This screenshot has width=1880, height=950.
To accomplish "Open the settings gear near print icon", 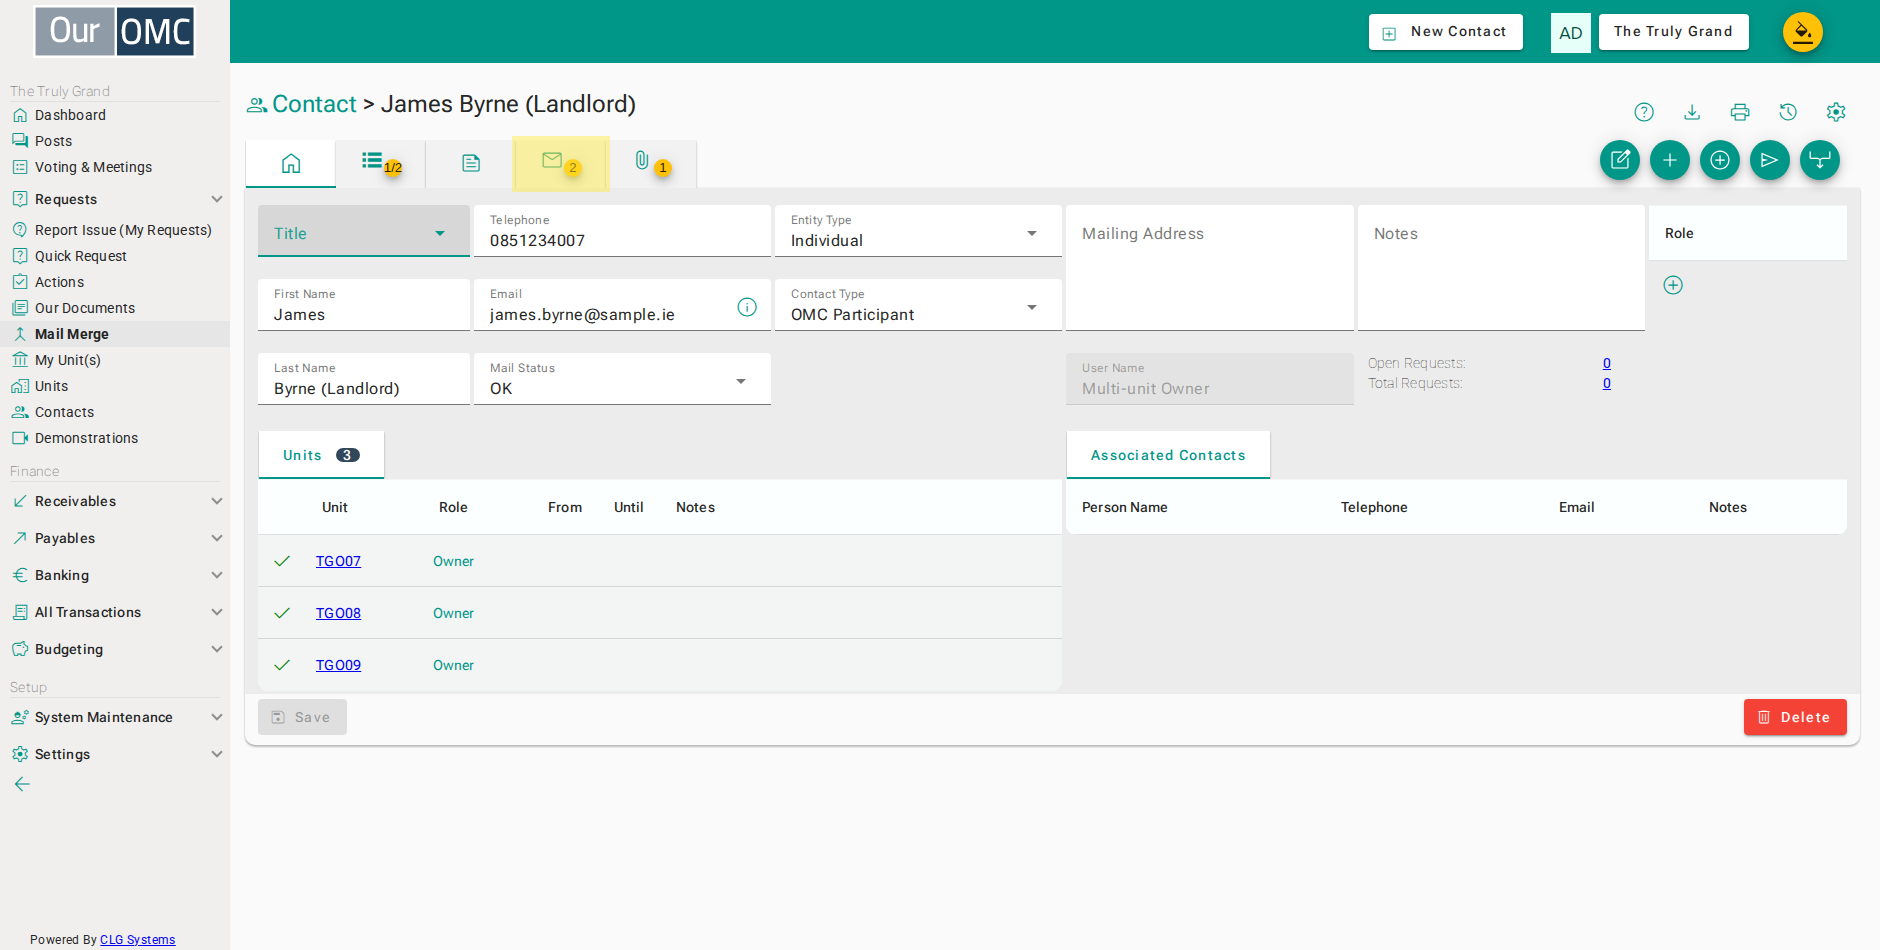I will pyautogui.click(x=1836, y=112).
